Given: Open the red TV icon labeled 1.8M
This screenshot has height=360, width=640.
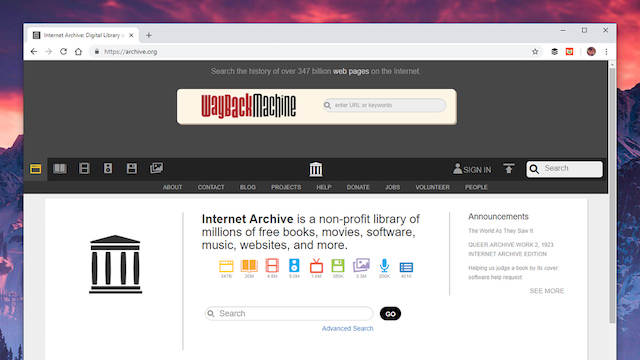Looking at the screenshot, I should click(316, 266).
